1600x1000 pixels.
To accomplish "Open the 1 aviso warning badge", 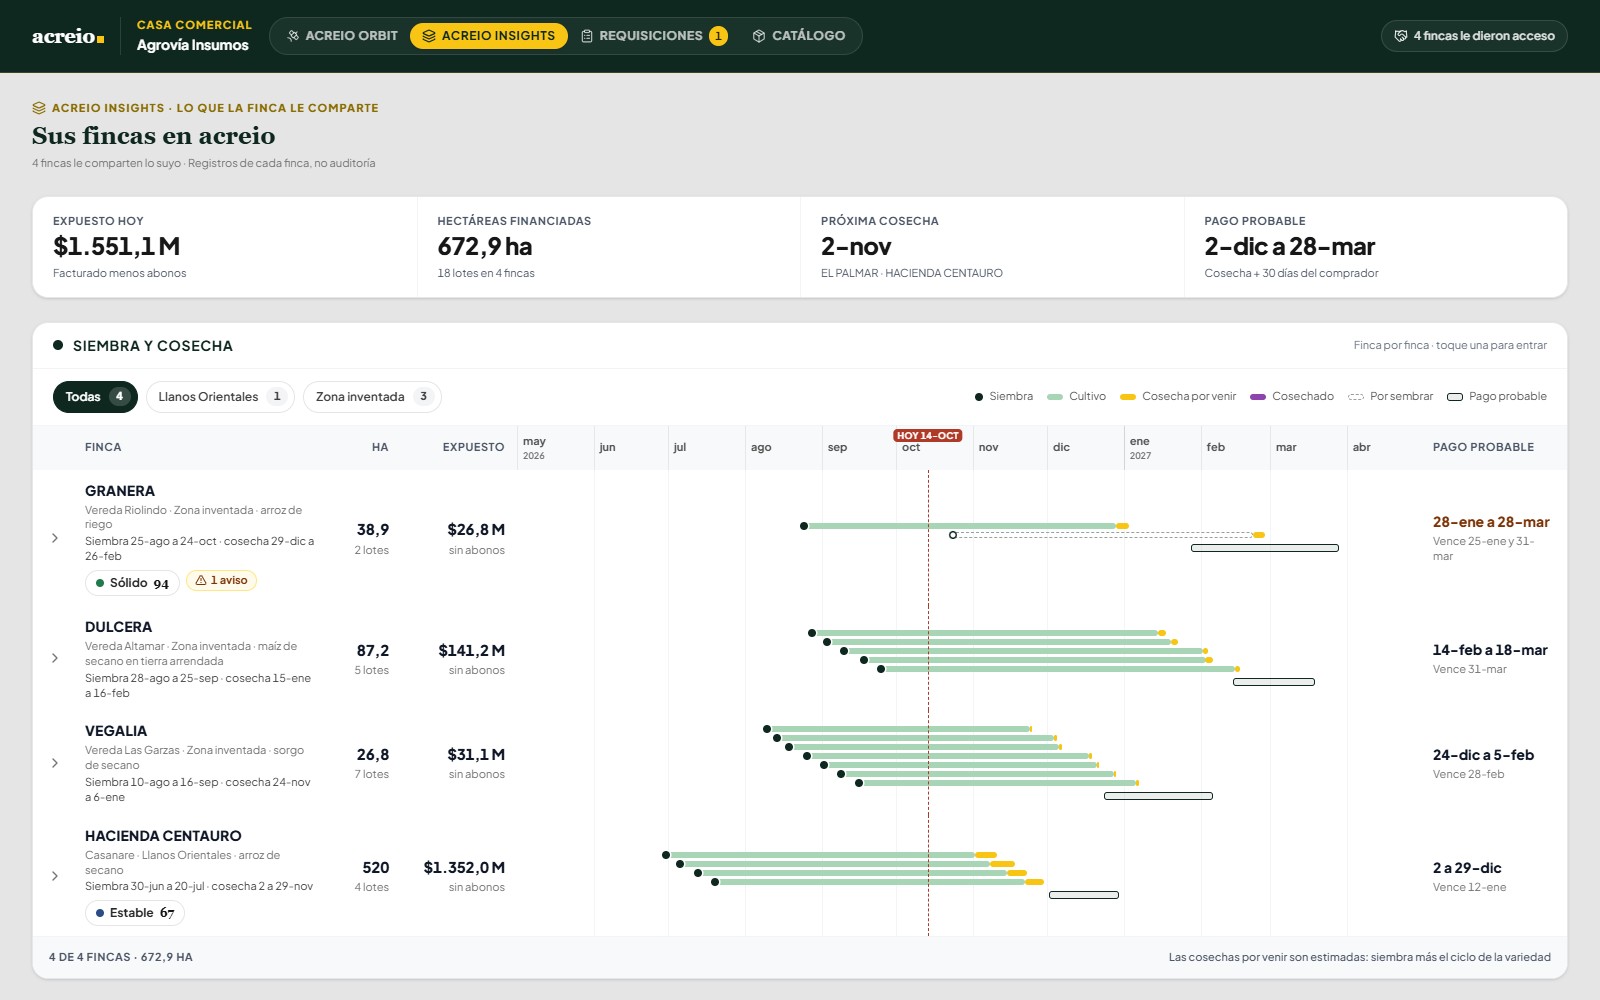I will 221,580.
